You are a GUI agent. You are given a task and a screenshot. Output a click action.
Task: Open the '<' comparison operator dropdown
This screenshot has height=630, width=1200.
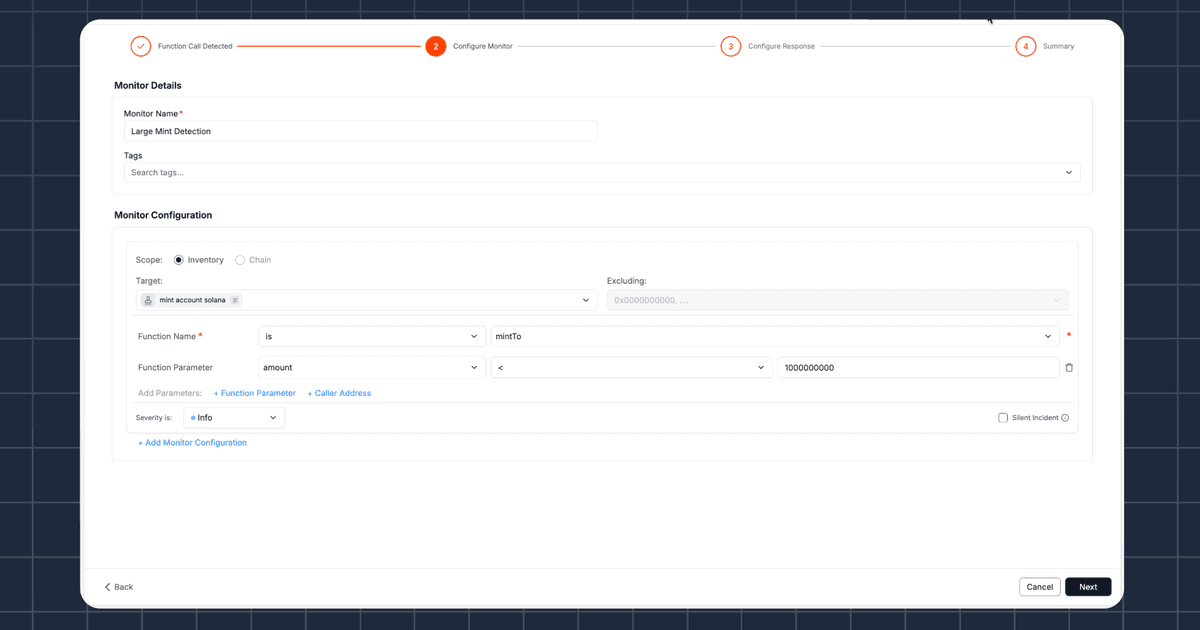tap(631, 368)
